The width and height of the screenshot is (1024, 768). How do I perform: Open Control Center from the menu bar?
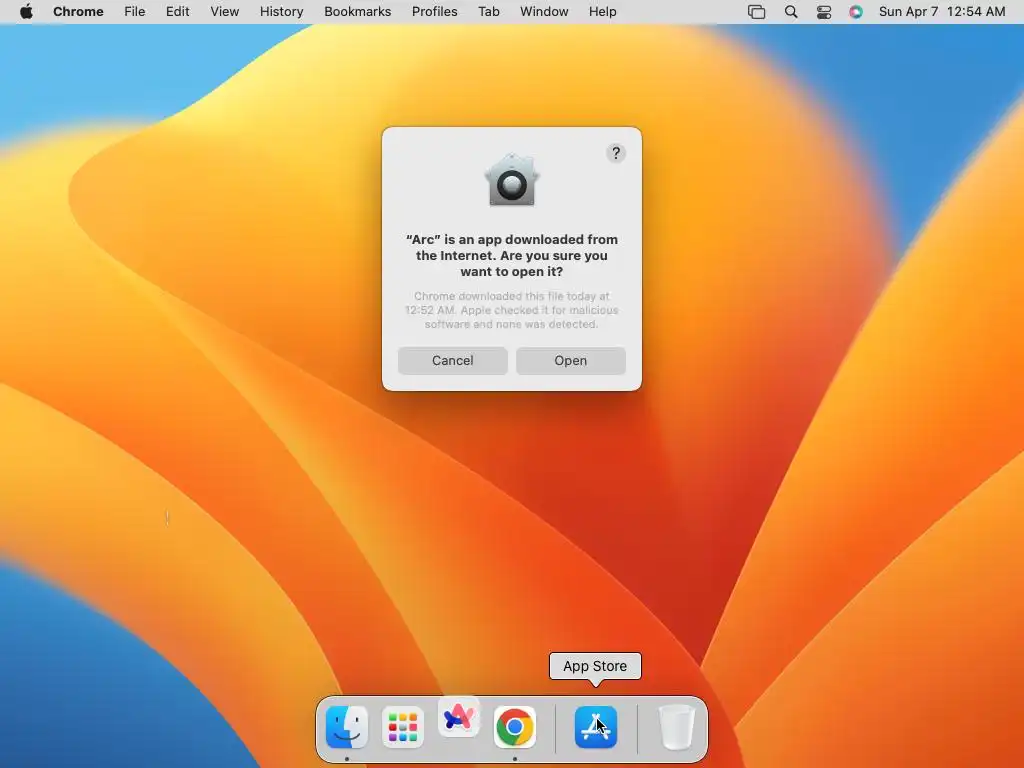[x=824, y=12]
